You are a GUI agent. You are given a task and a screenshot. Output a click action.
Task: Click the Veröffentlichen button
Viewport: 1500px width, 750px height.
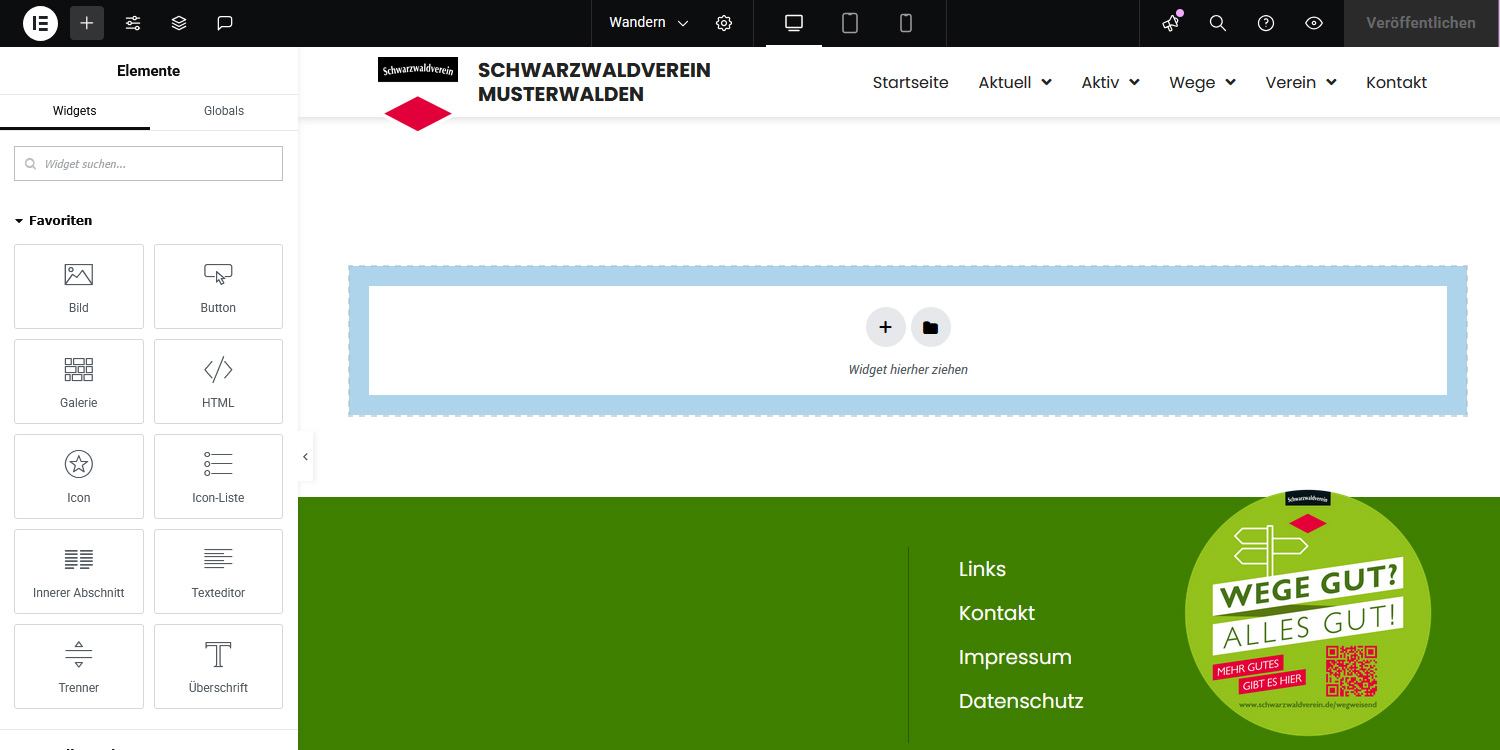click(1420, 22)
